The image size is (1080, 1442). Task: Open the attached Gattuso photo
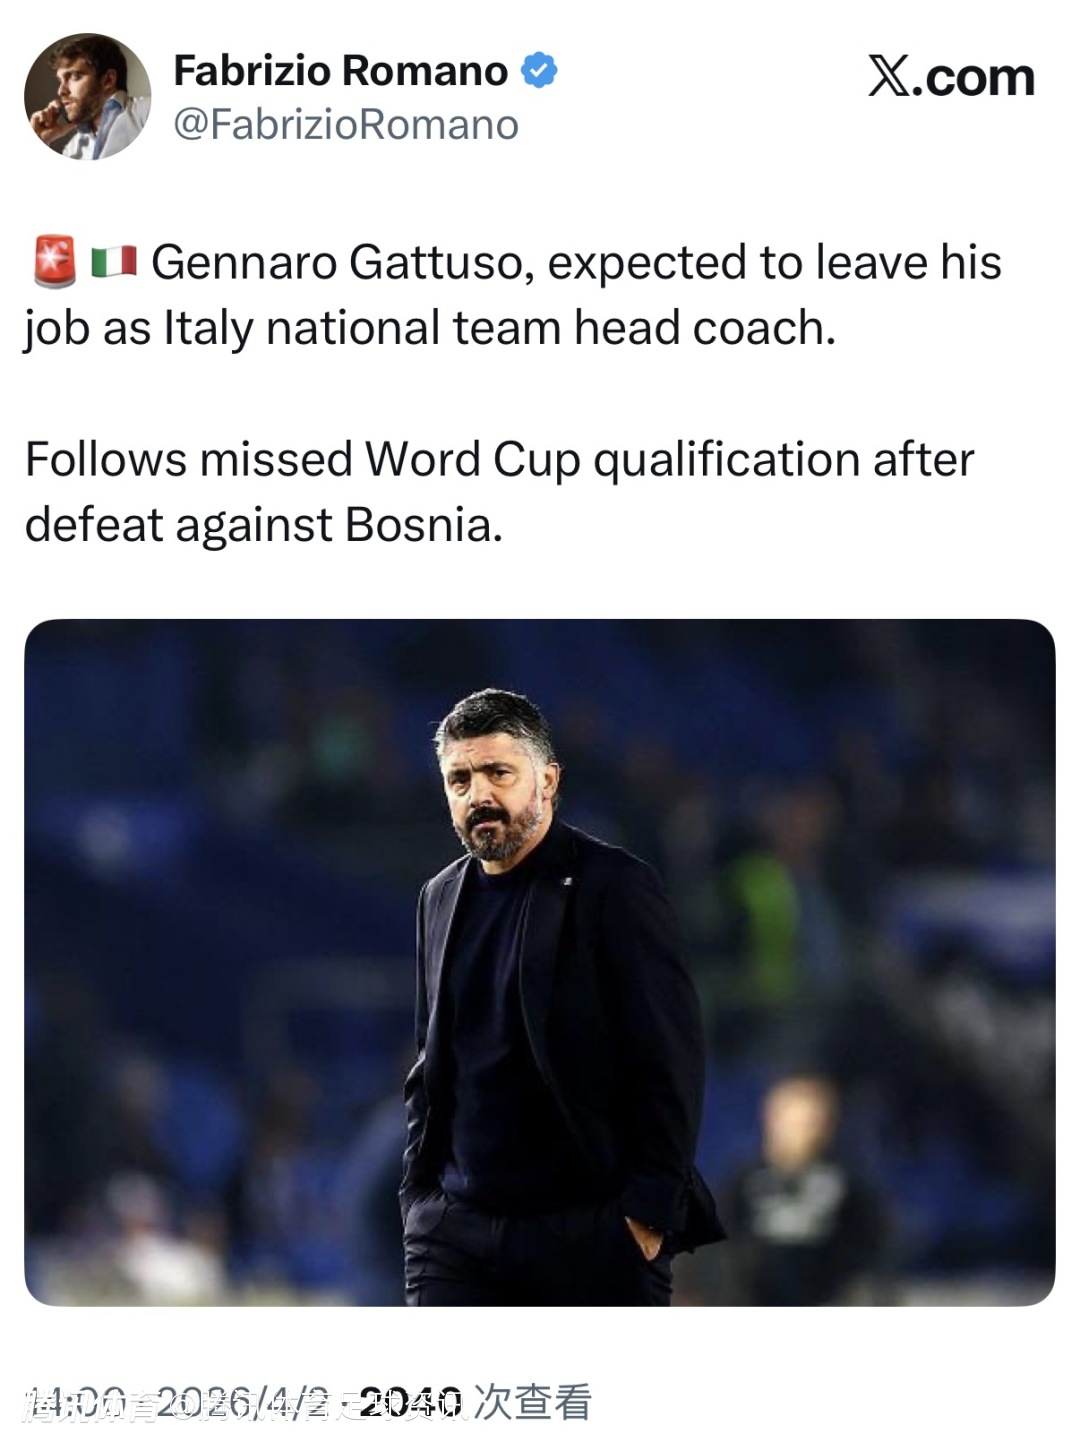[540, 962]
